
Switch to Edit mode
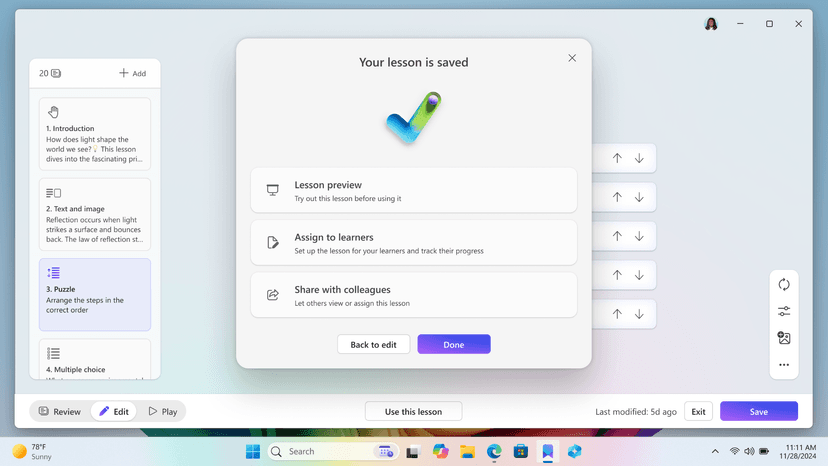tap(114, 412)
